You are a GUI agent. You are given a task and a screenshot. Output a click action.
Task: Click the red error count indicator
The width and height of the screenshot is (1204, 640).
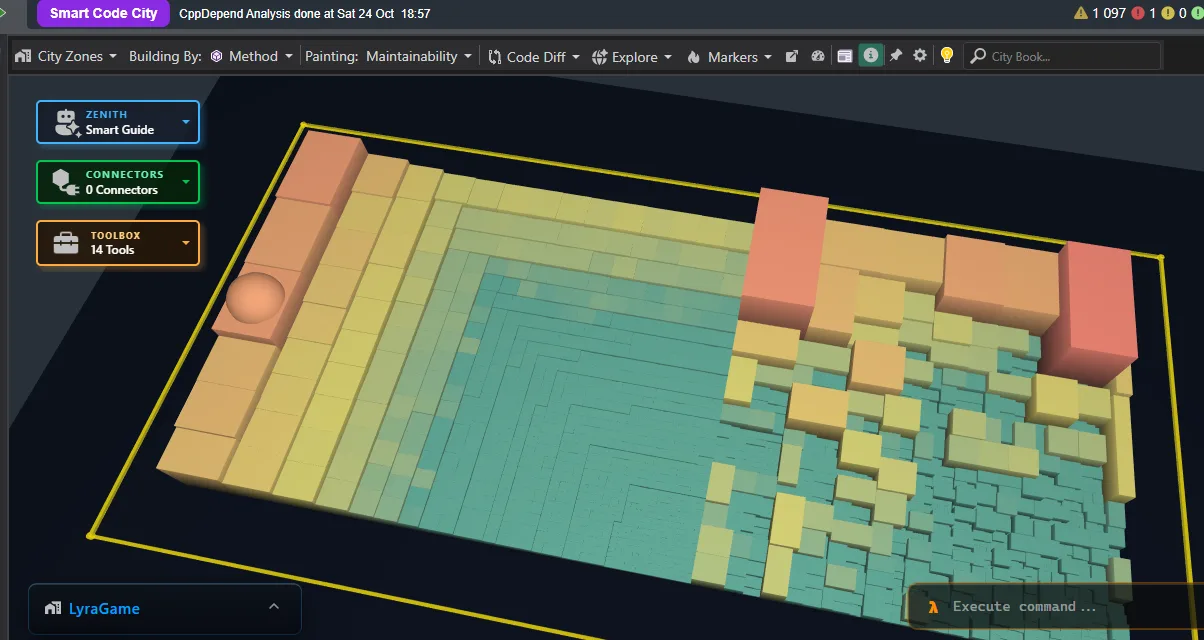click(x=1144, y=13)
